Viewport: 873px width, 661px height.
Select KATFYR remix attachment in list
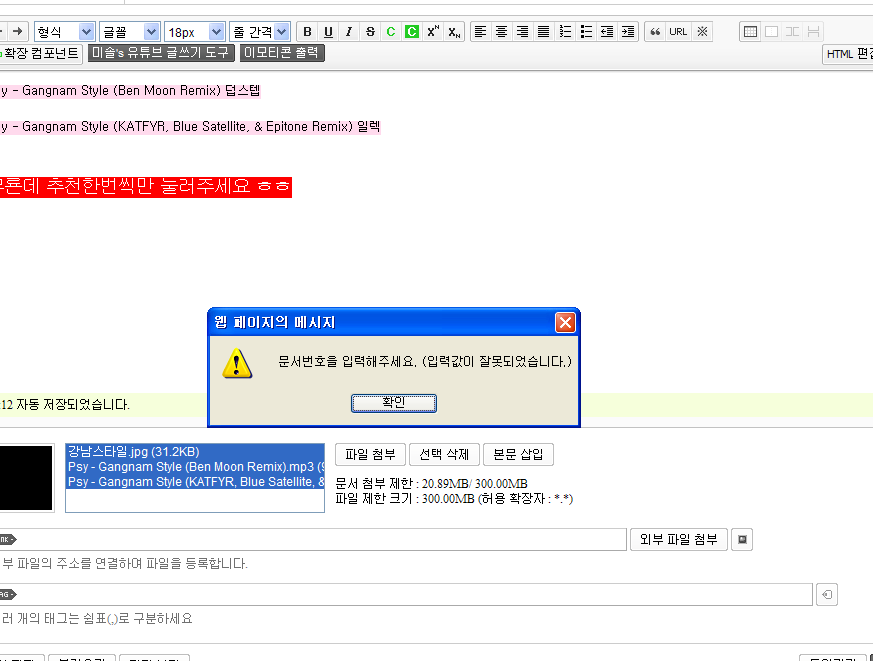coord(195,482)
